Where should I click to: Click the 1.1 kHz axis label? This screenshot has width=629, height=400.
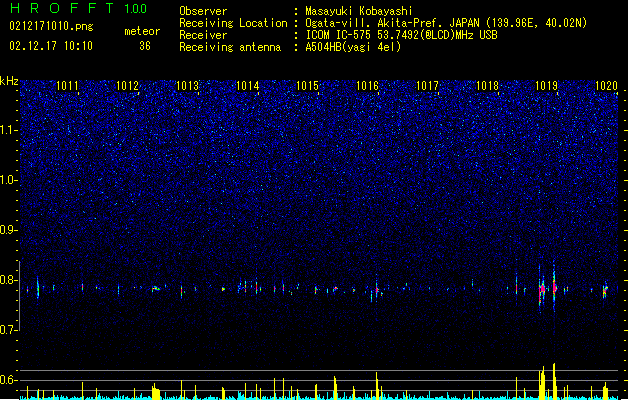click(x=9, y=130)
